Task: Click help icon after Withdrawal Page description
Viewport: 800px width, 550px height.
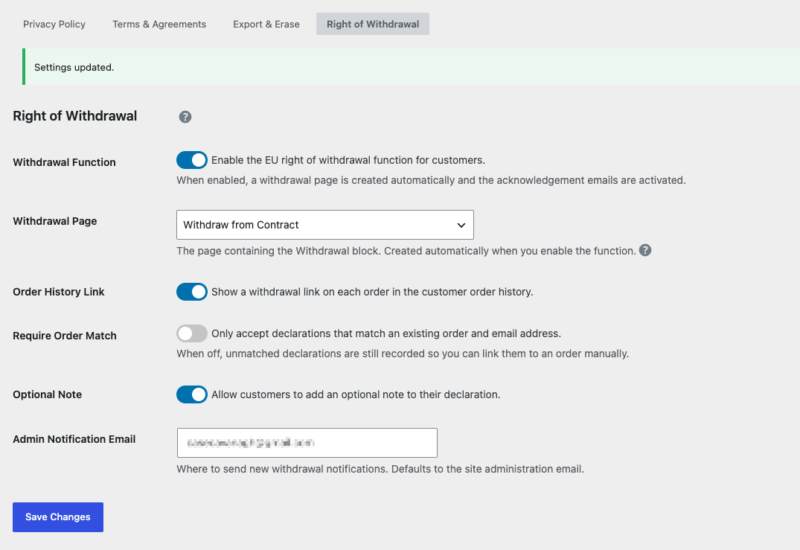Action: click(x=645, y=251)
